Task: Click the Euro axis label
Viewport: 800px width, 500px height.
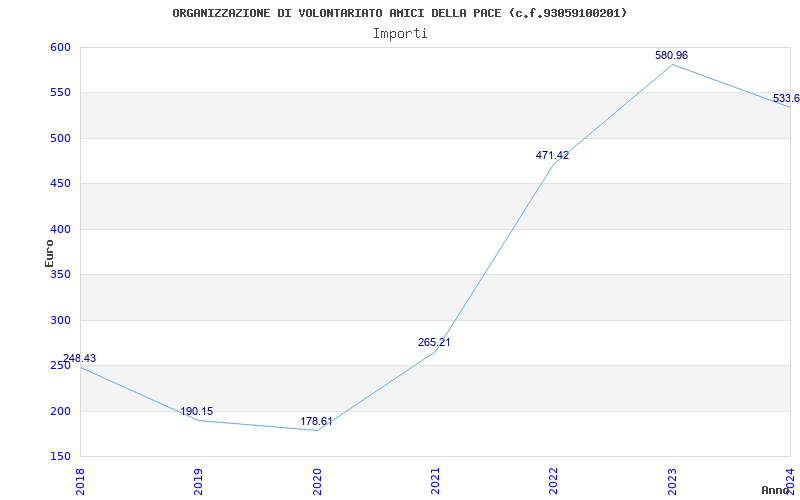Action: point(49,253)
